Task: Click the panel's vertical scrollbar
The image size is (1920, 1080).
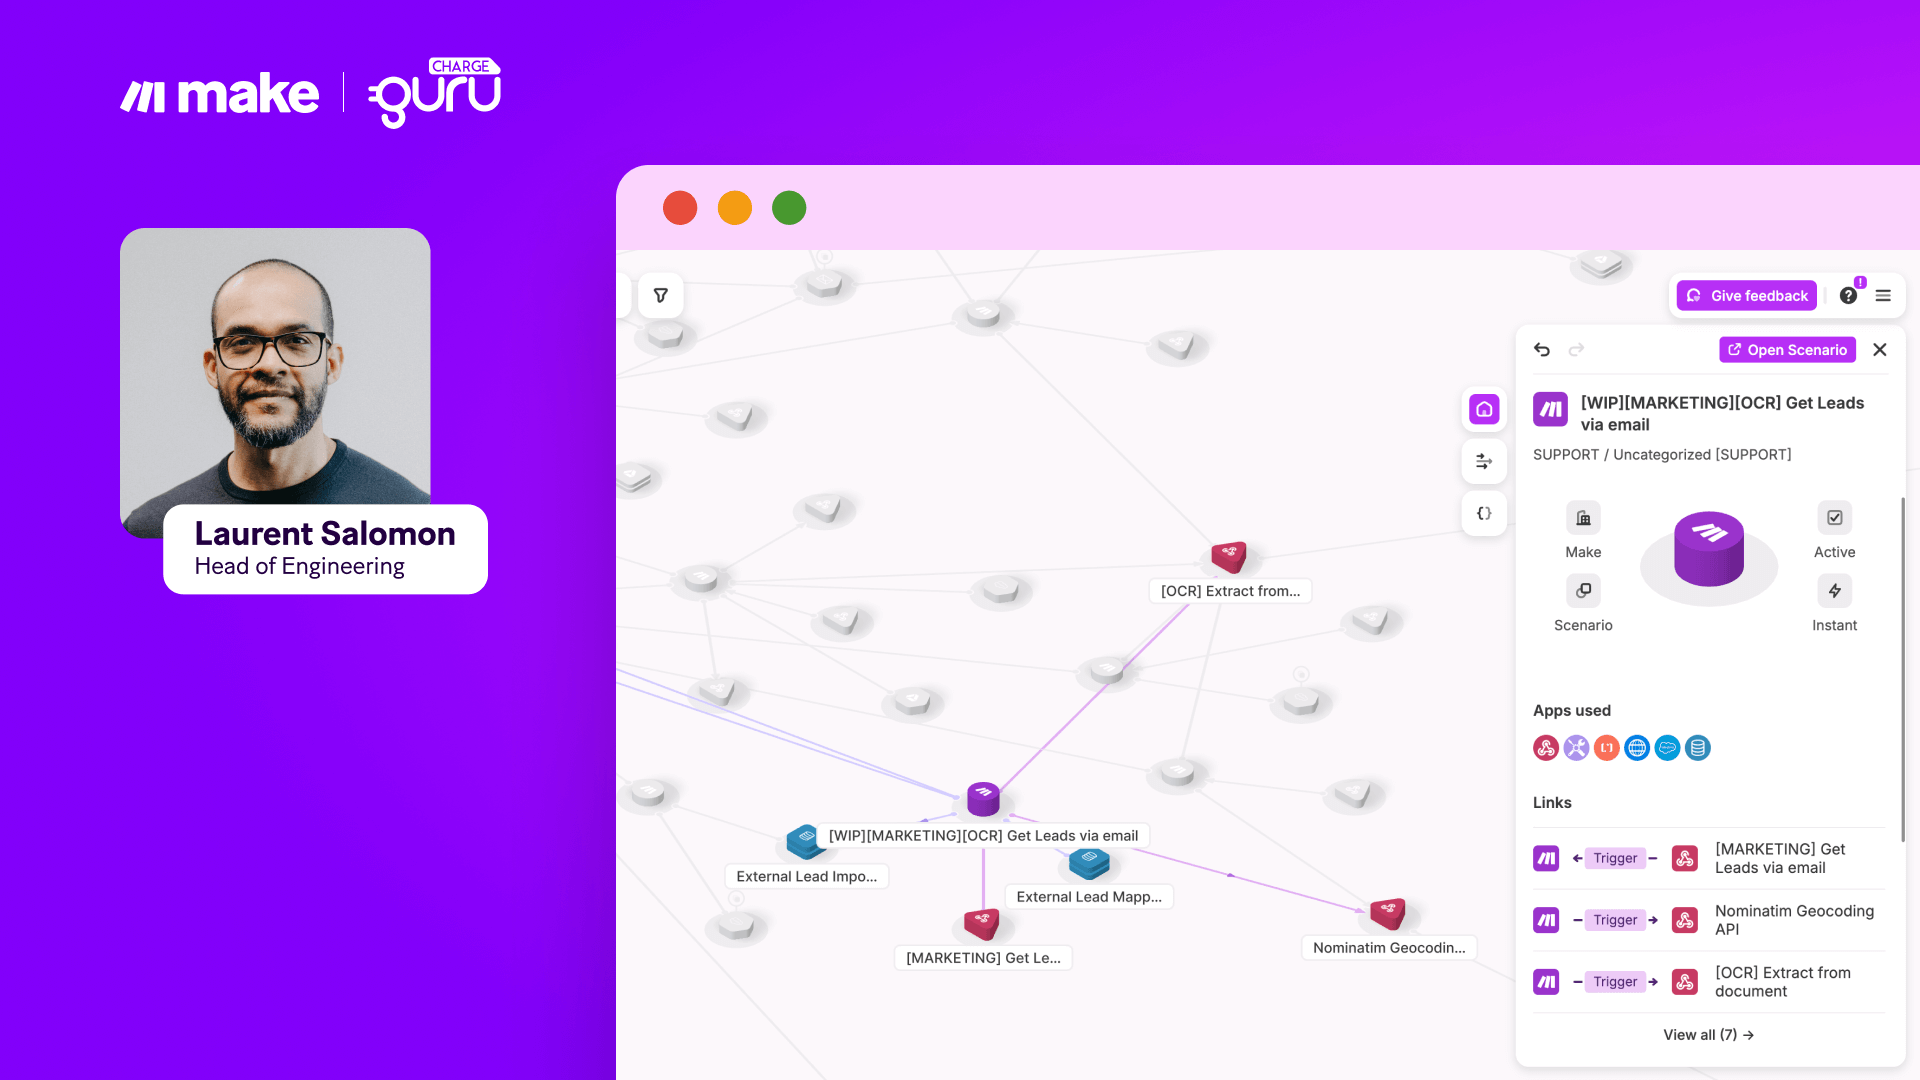Action: click(x=1902, y=670)
